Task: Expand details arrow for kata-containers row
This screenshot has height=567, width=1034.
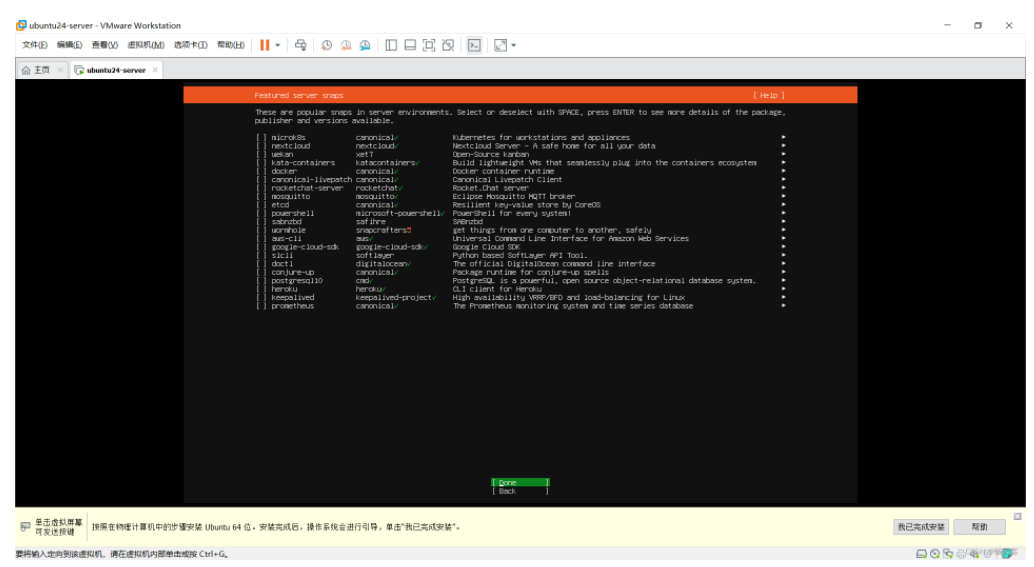Action: point(783,163)
